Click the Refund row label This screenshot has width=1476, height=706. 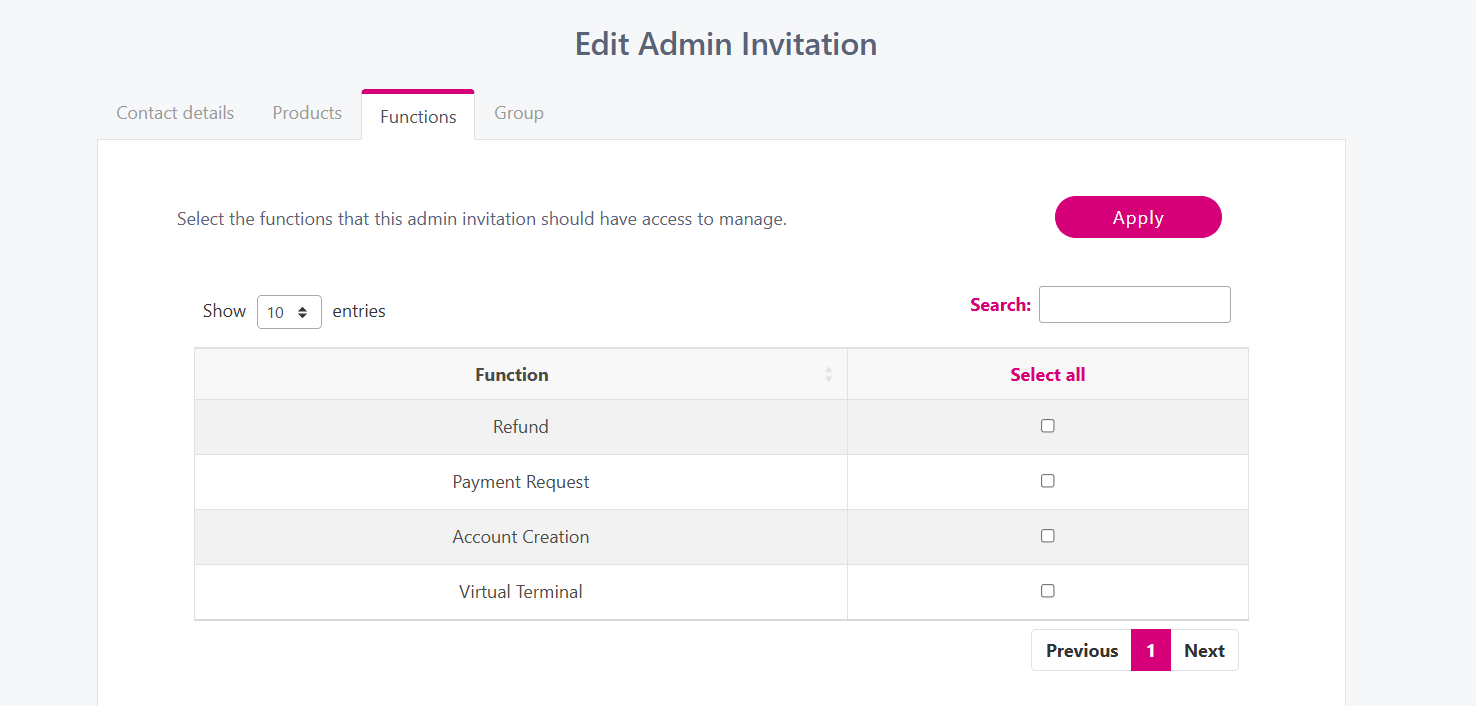pos(520,427)
